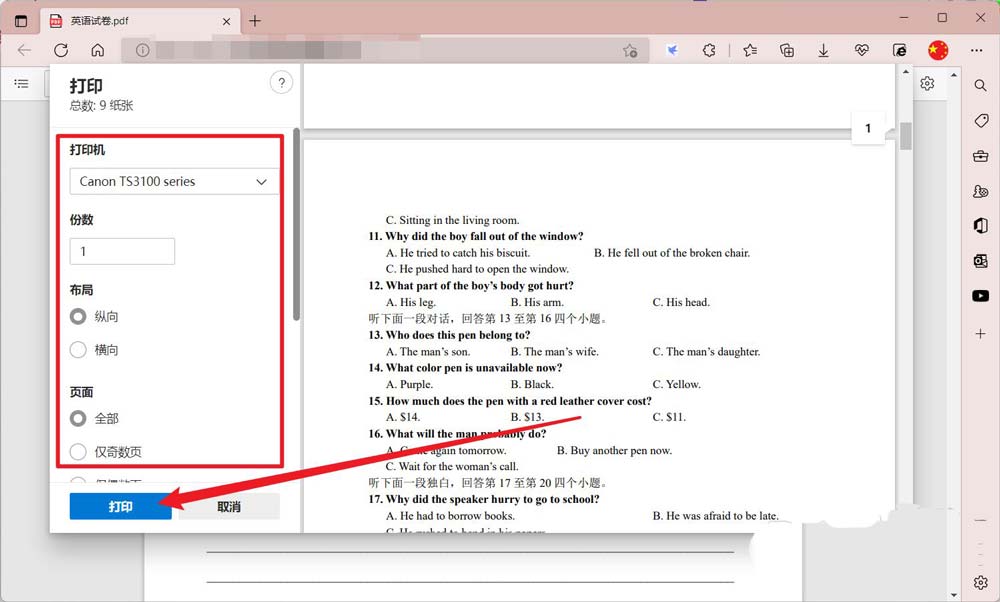Open the Canon TS3100 series printer dropdown

tap(174, 182)
